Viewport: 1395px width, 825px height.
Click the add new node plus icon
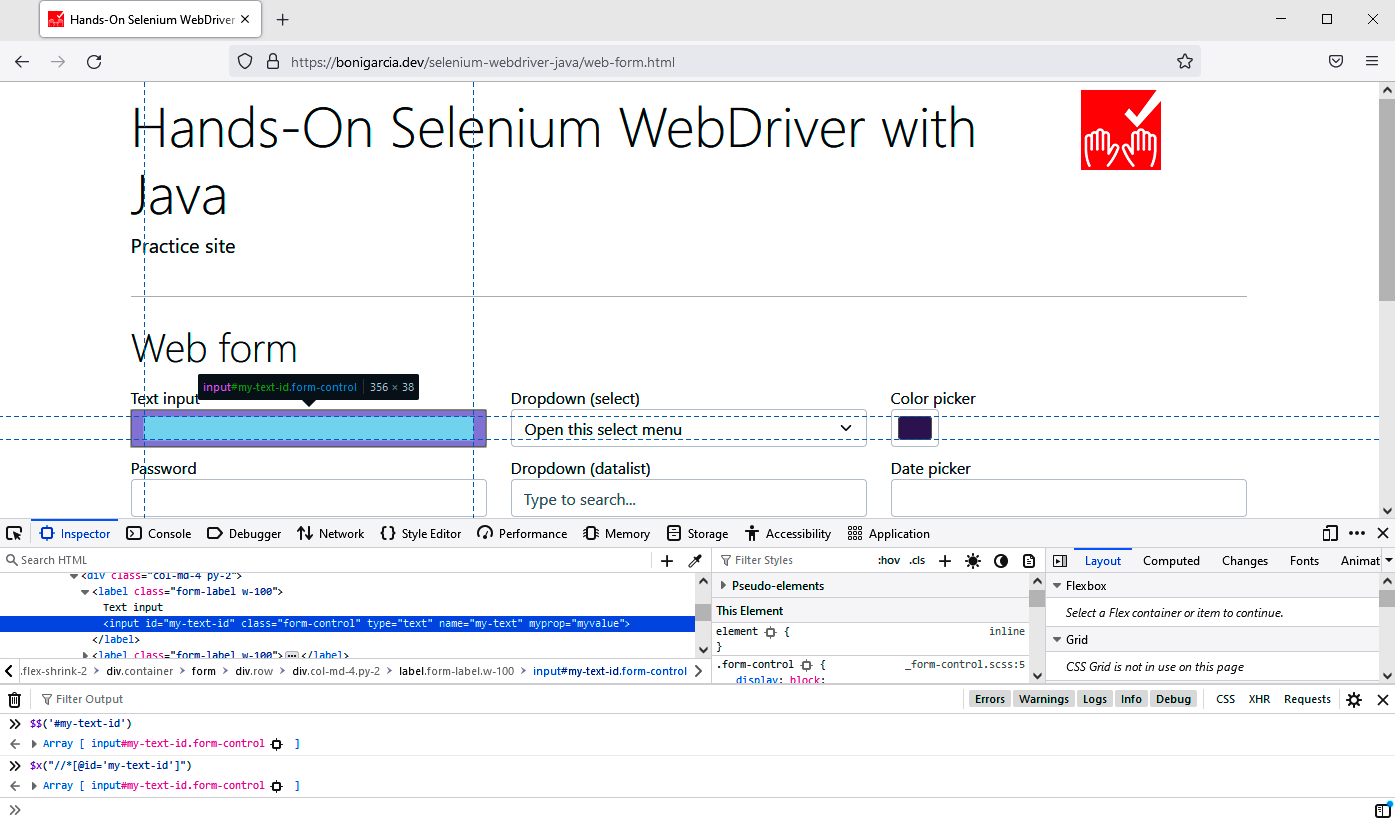(x=667, y=561)
